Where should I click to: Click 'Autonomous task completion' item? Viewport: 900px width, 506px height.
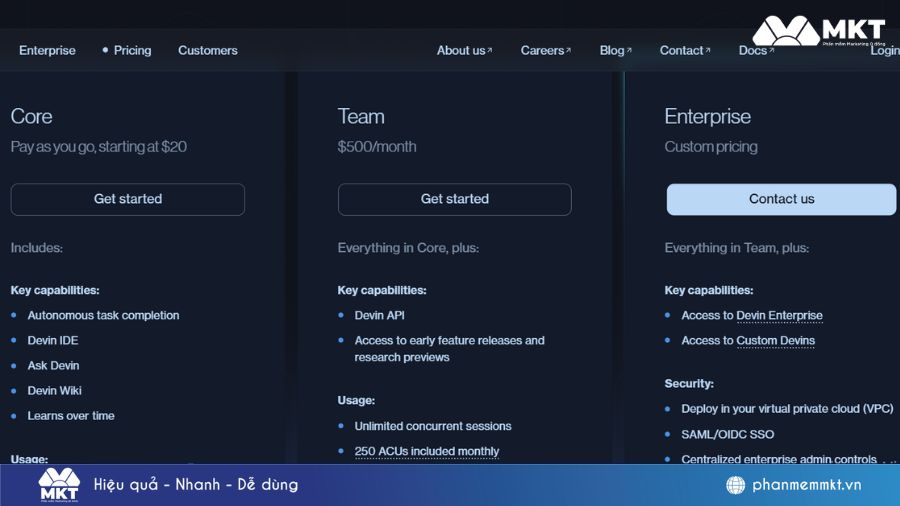pos(103,316)
